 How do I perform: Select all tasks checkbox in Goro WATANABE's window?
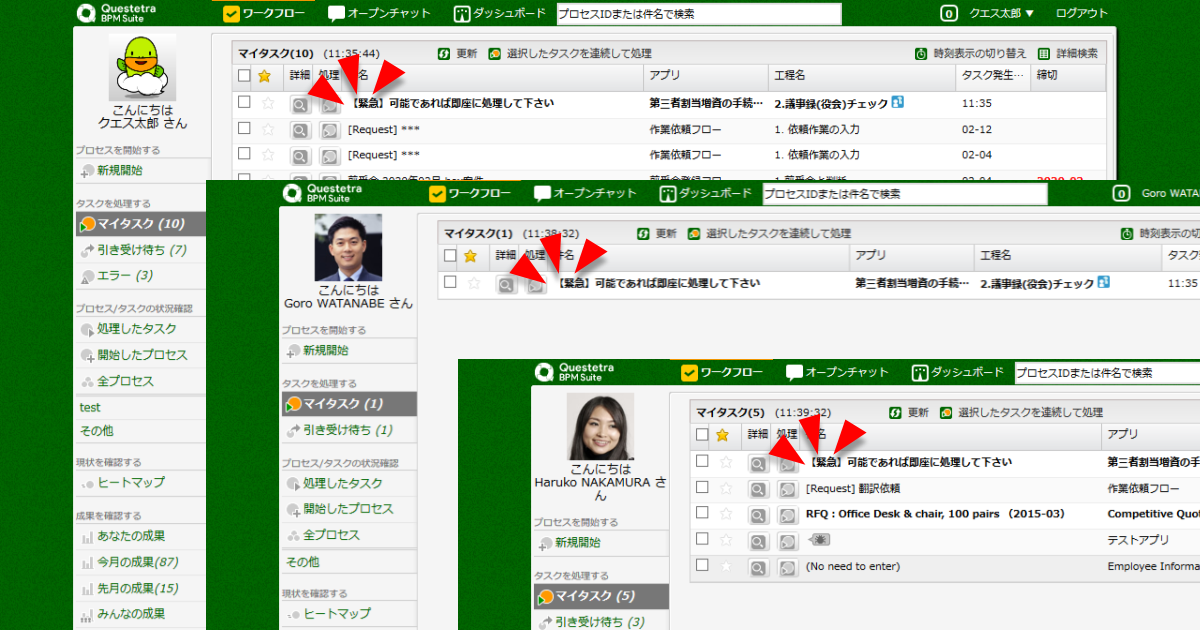450,255
